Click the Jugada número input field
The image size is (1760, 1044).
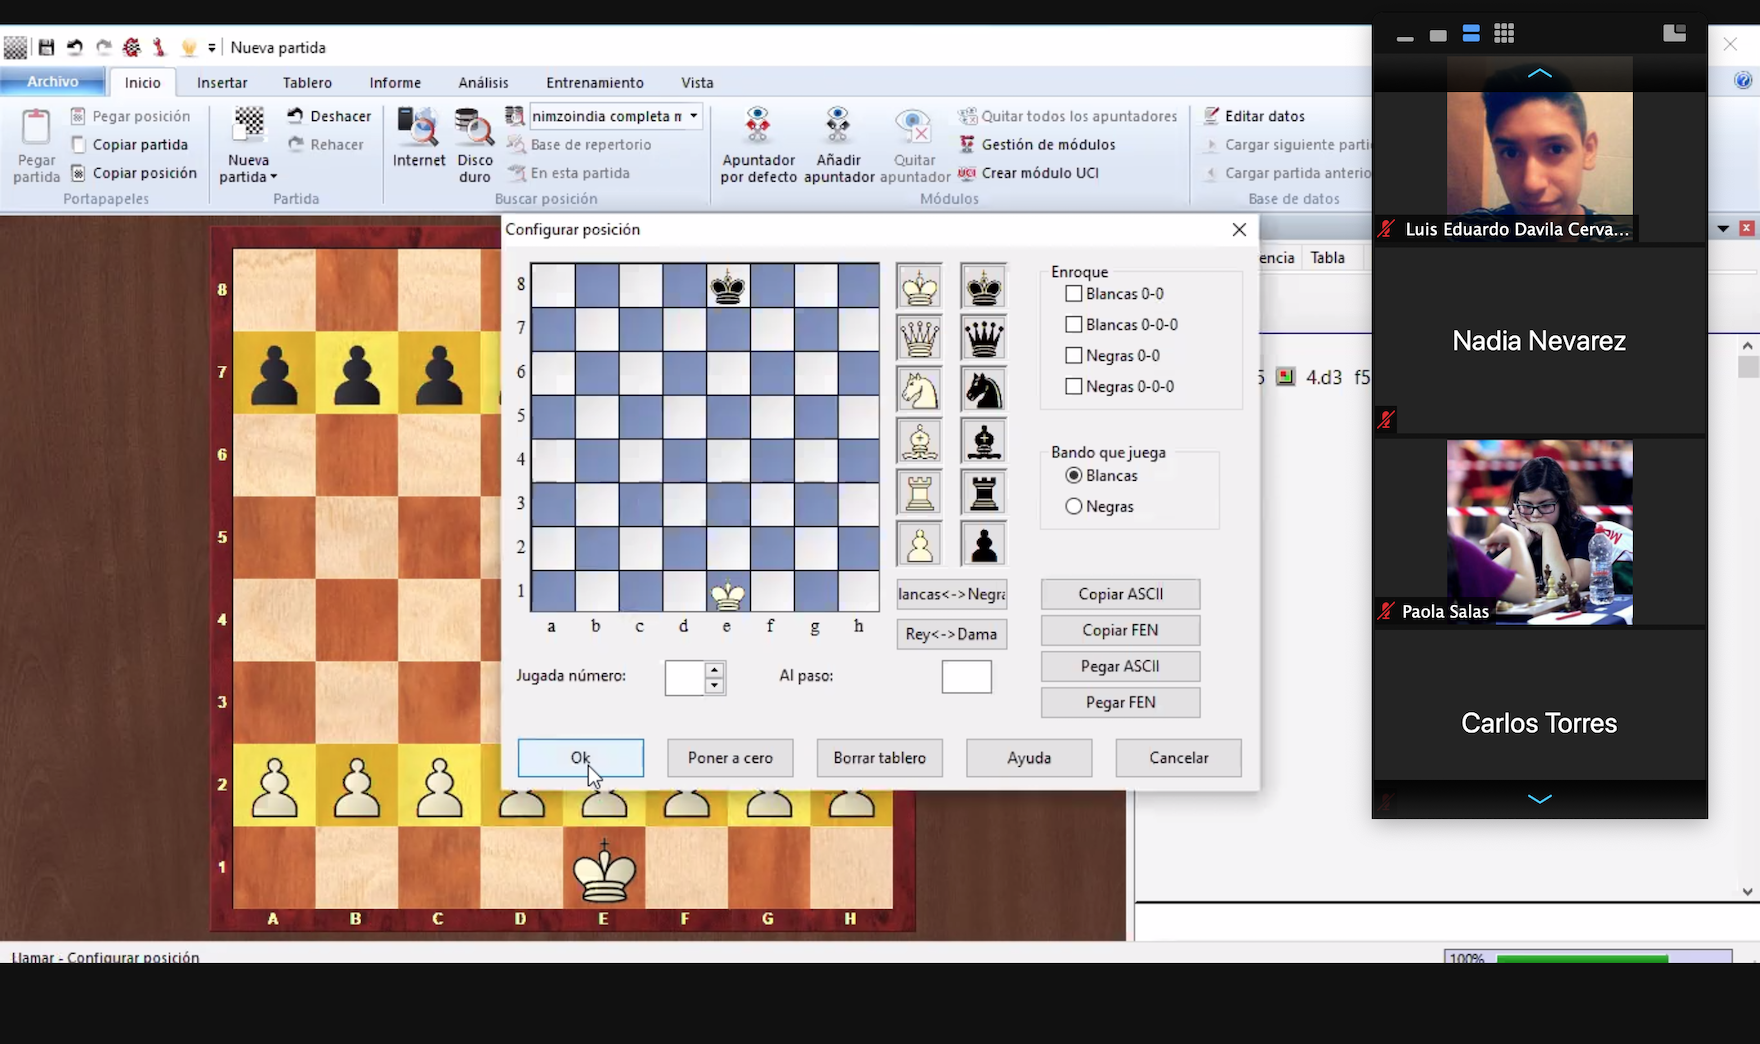tap(685, 678)
